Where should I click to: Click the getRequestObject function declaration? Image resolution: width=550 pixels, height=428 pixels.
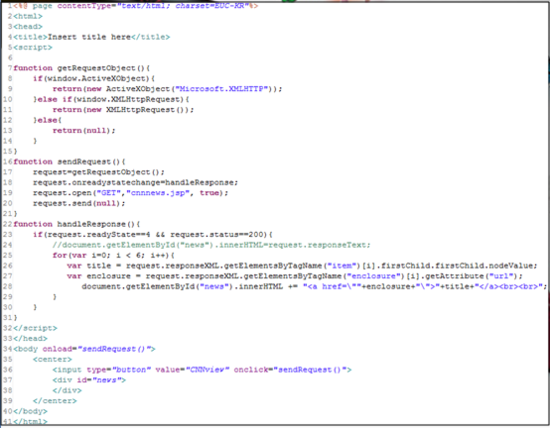pyautogui.click(x=82, y=68)
